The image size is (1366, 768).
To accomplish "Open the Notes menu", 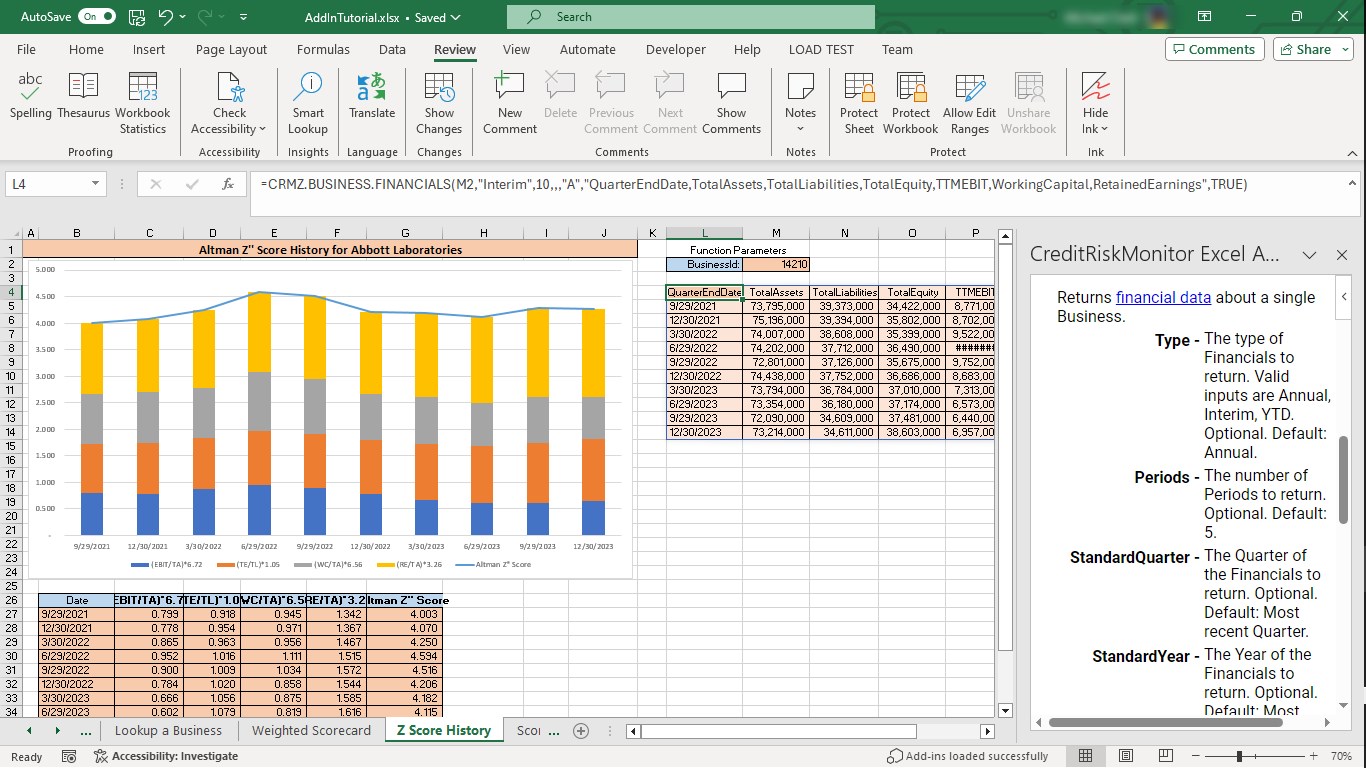I will pos(800,103).
